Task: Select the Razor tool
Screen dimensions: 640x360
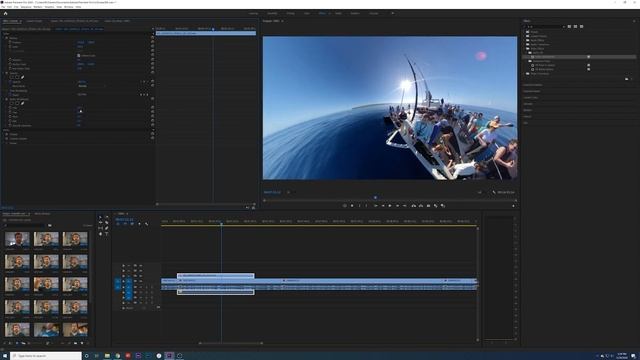Action: click(x=107, y=223)
